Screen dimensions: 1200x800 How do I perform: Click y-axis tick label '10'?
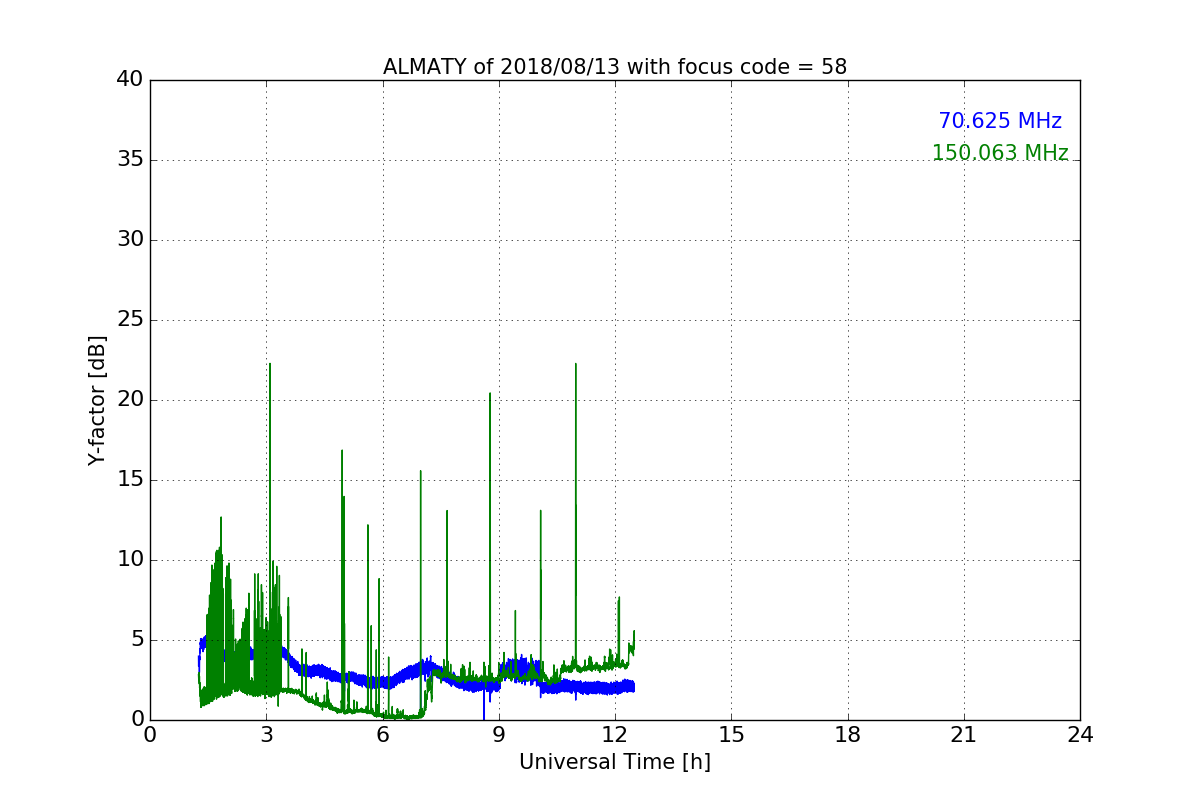pyautogui.click(x=130, y=559)
